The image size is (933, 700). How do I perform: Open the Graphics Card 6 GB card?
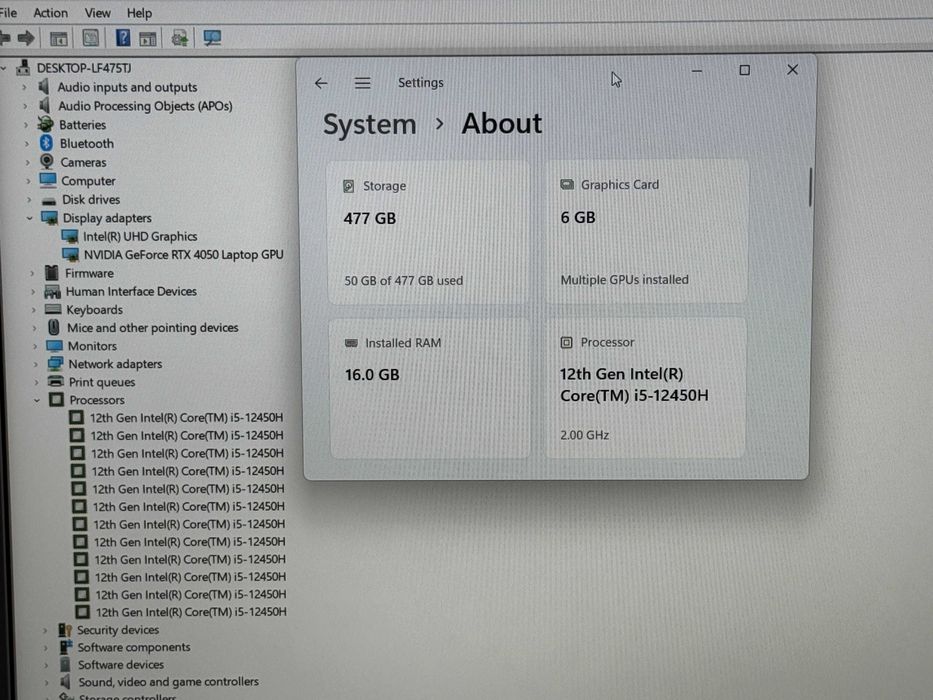click(x=646, y=232)
